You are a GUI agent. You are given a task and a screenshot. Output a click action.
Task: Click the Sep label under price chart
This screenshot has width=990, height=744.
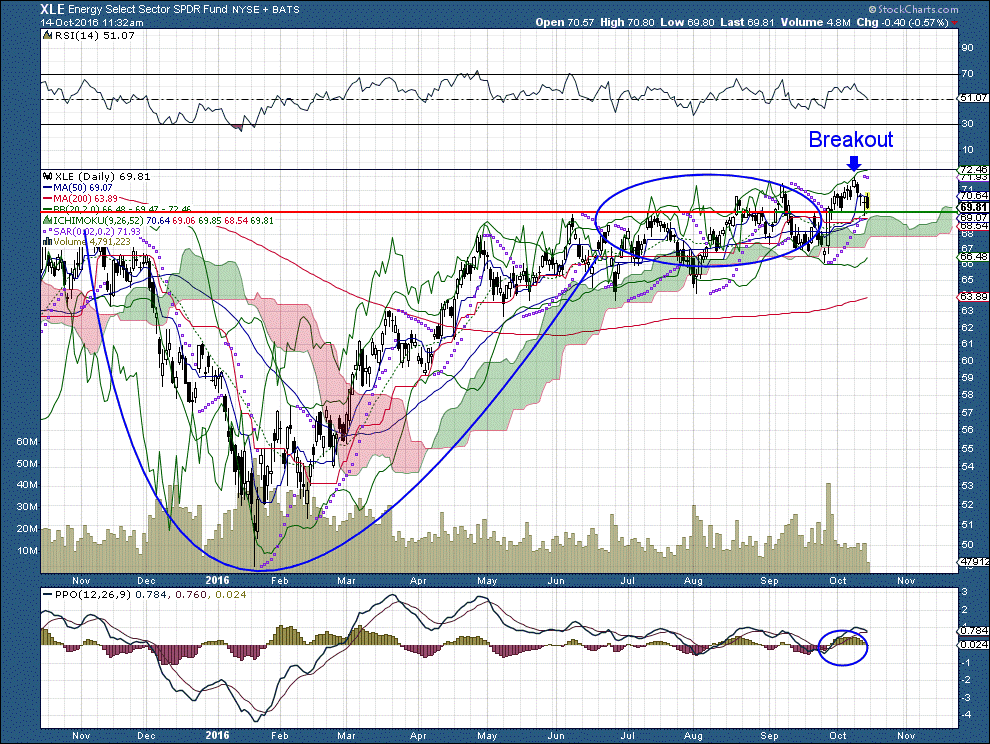pos(769,580)
